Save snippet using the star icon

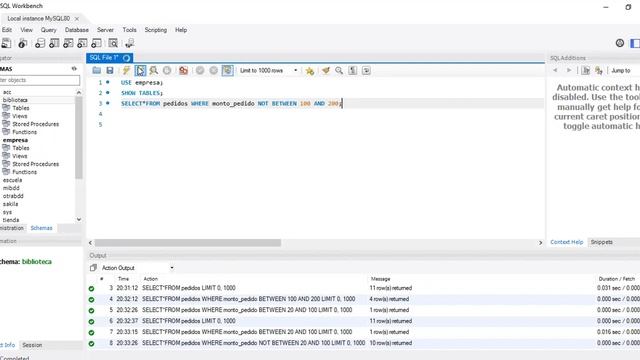(310, 71)
